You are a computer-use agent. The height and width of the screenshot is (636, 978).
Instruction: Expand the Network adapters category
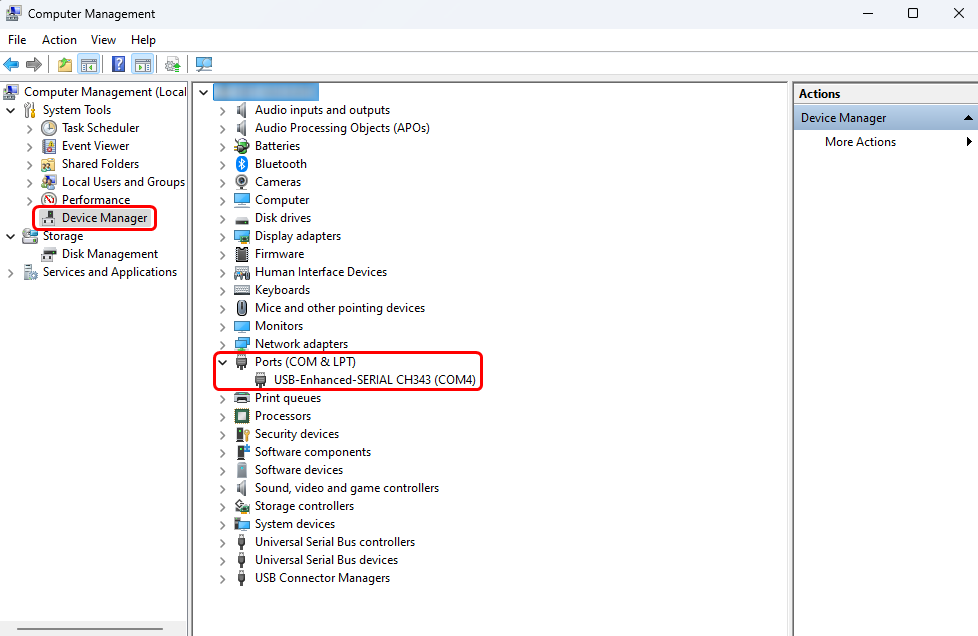coord(222,344)
